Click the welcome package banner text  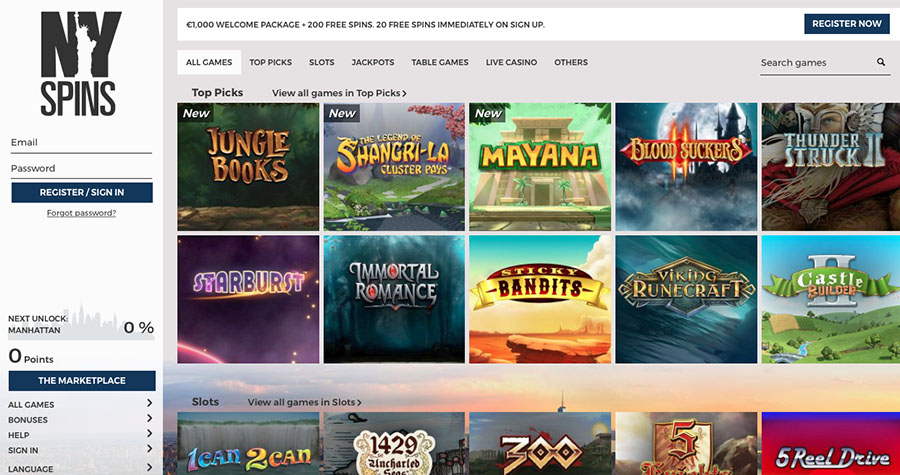[366, 25]
